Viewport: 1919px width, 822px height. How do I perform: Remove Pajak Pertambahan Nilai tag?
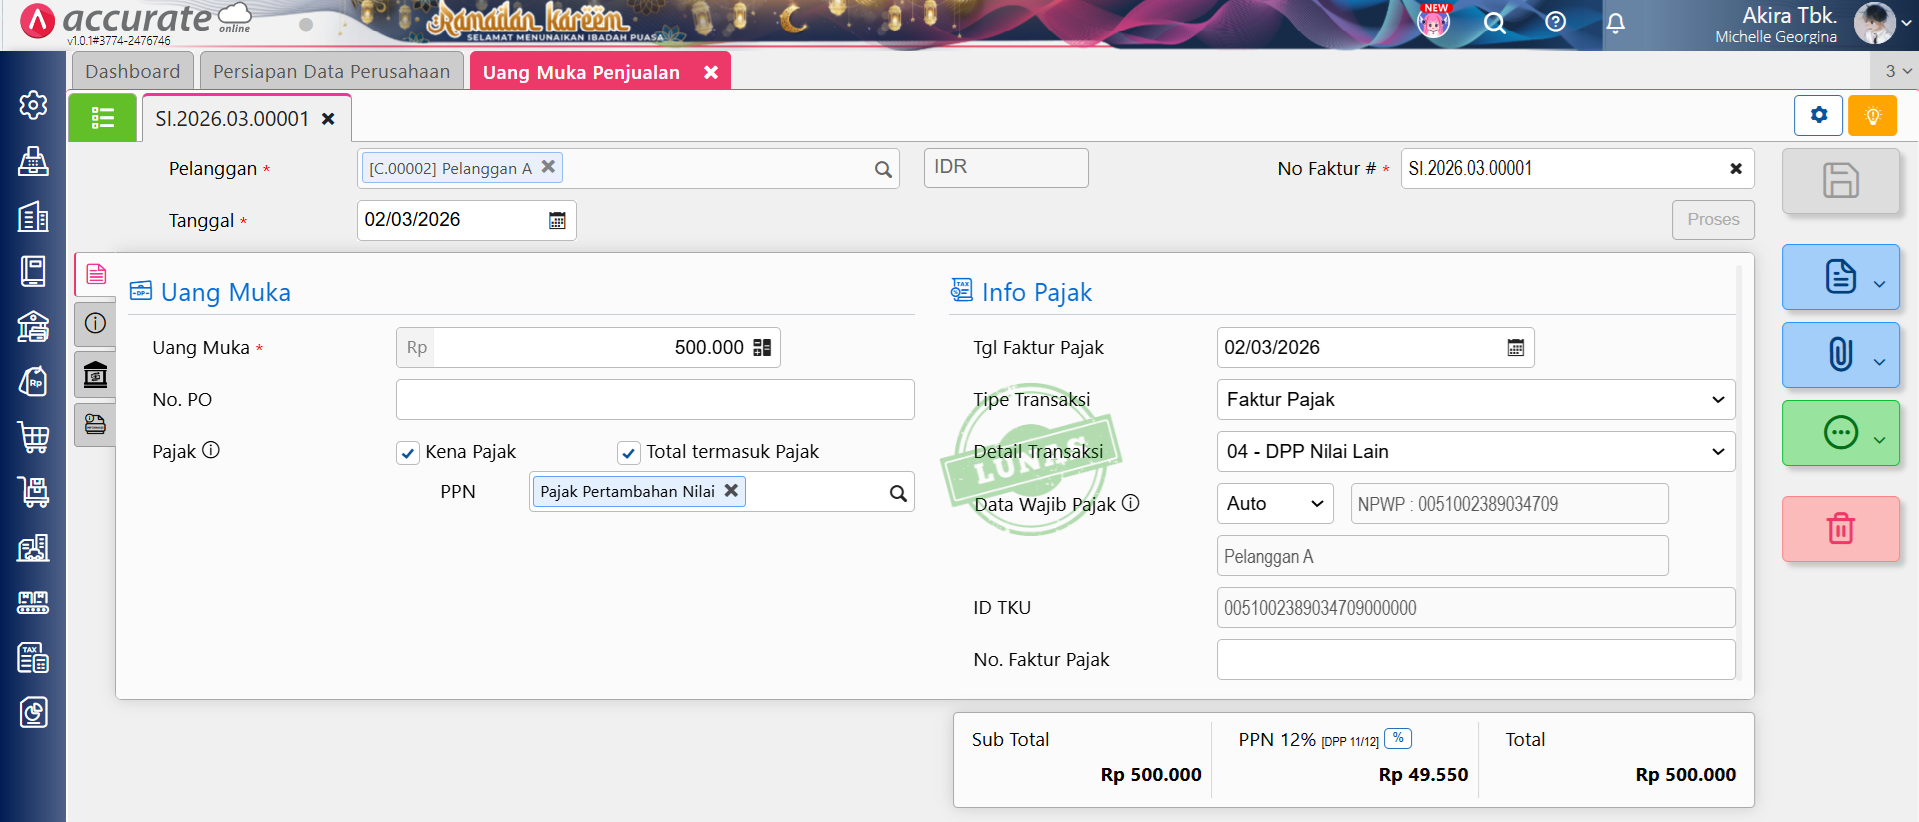click(731, 491)
